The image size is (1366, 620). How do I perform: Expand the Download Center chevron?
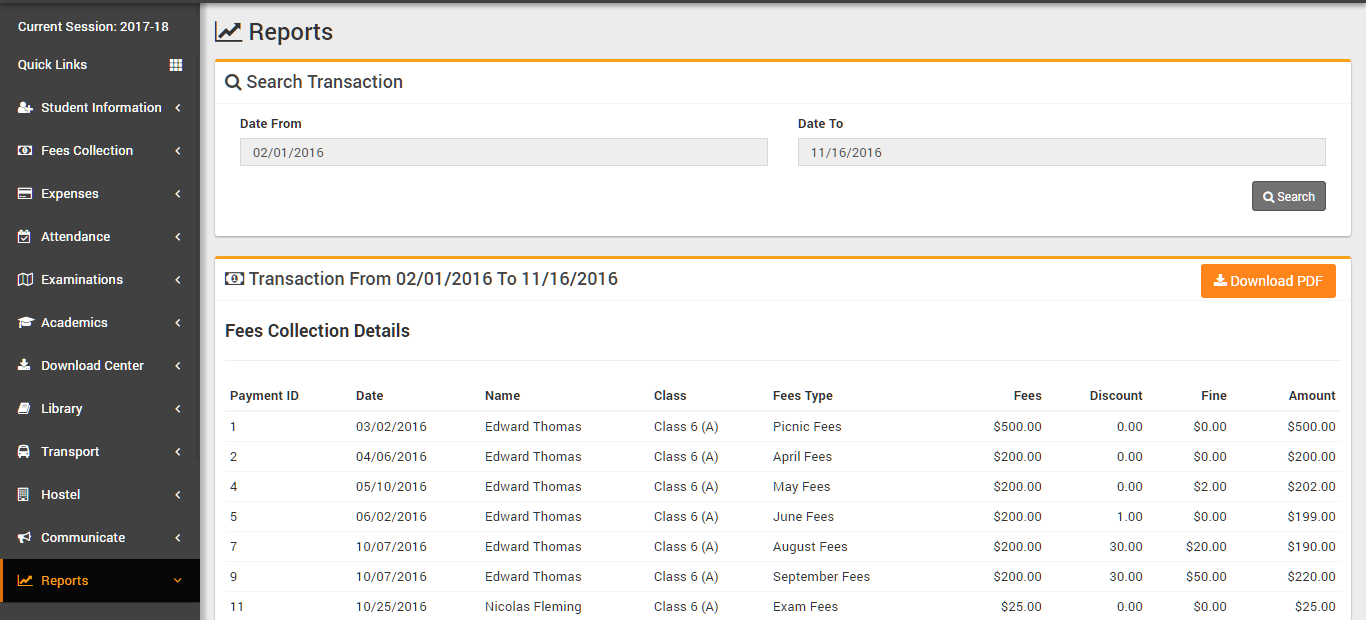tap(178, 366)
